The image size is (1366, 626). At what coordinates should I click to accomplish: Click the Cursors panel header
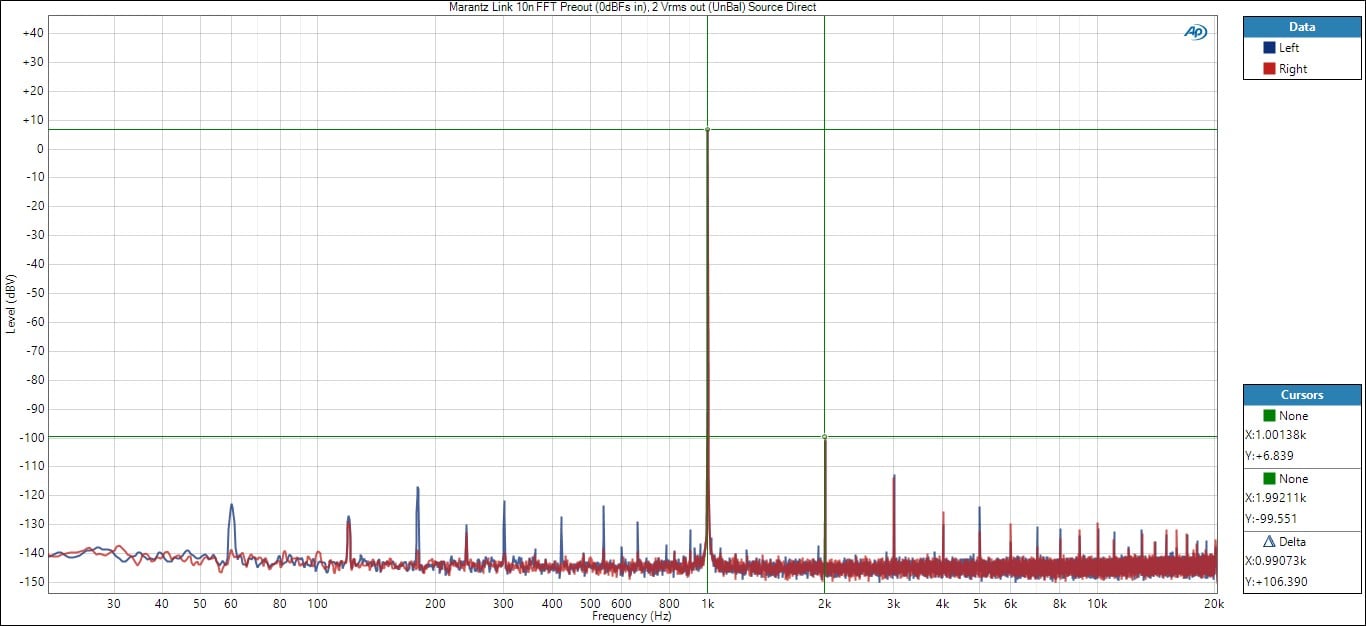(1302, 395)
